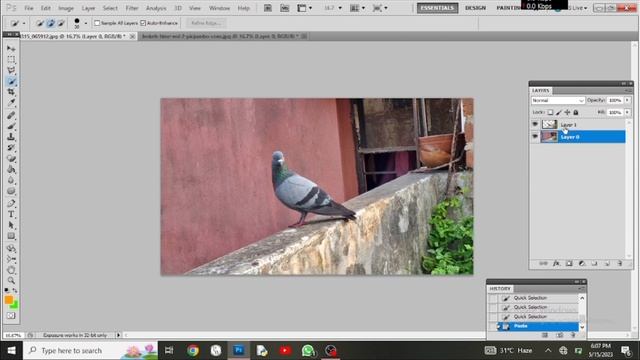
Task: Open the Image menu
Action: tap(66, 8)
